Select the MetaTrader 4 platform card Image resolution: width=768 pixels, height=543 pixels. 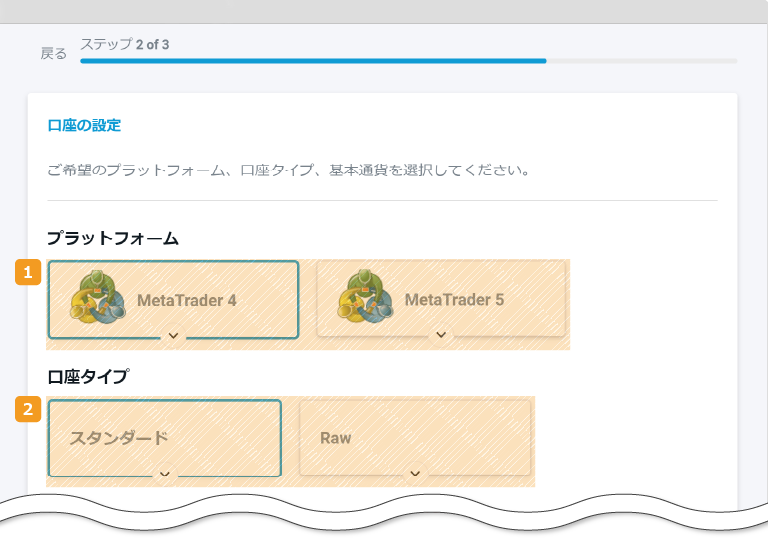[x=173, y=300]
